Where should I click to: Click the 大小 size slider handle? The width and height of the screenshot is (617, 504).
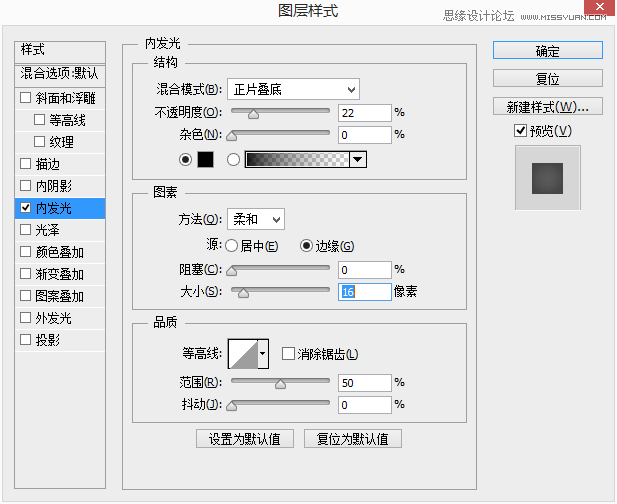[244, 293]
